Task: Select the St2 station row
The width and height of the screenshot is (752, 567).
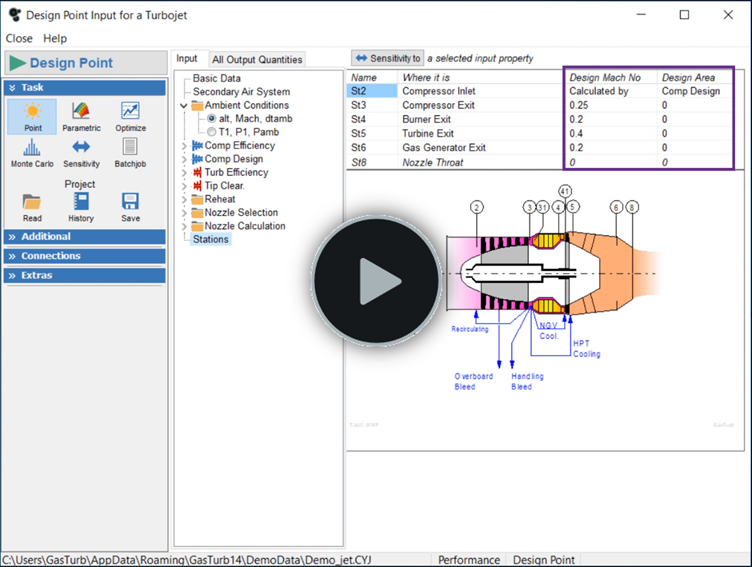Action: 540,91
